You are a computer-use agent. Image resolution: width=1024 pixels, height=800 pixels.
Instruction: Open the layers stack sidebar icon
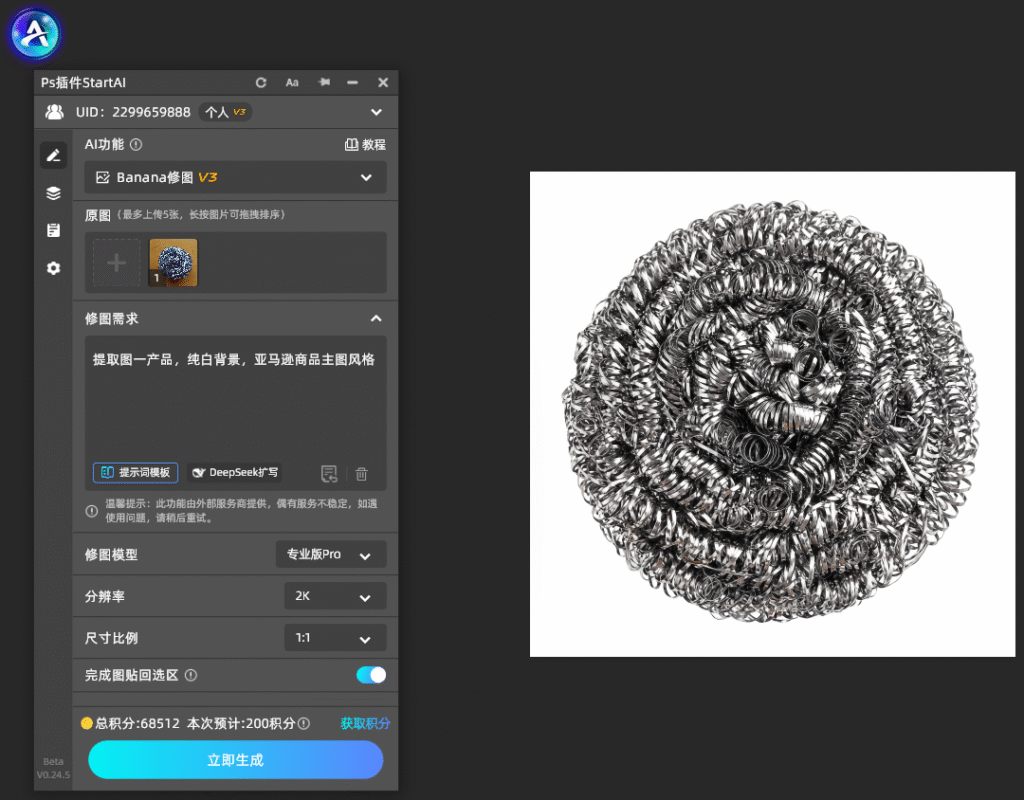click(54, 193)
